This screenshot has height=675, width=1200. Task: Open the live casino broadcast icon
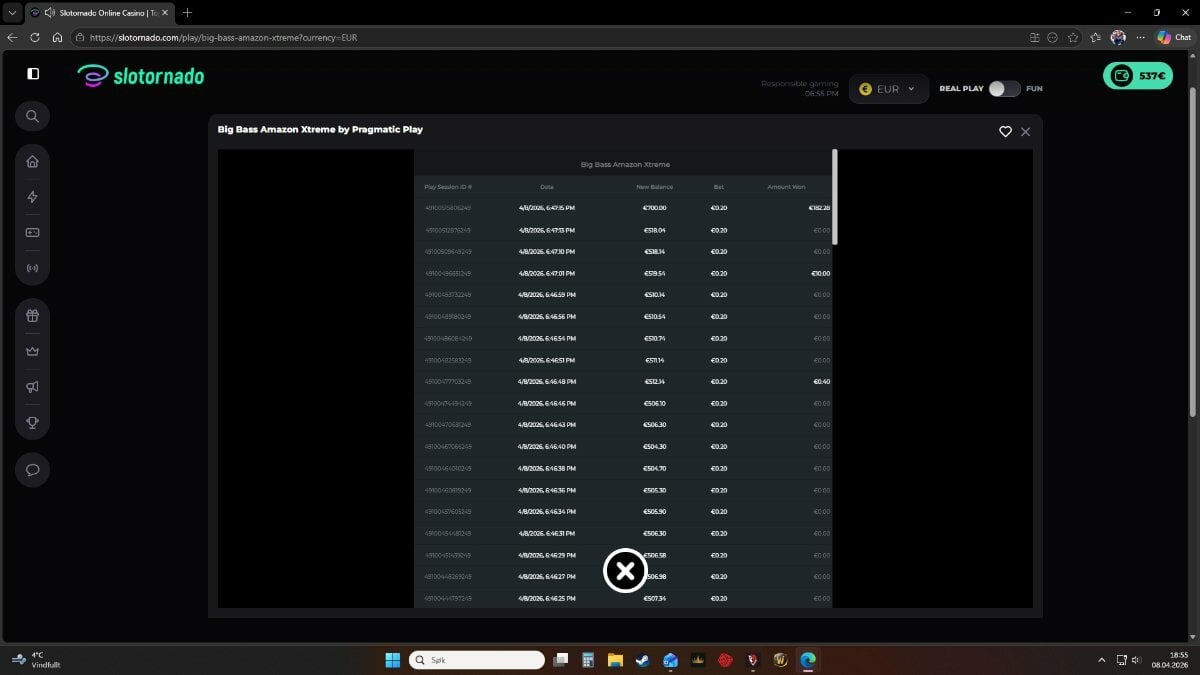[32, 268]
